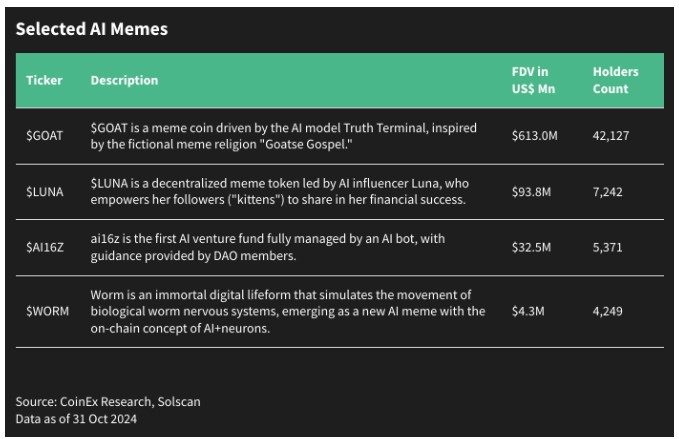Click the Selected AI Memes title
The image size is (679, 439).
(92, 29)
